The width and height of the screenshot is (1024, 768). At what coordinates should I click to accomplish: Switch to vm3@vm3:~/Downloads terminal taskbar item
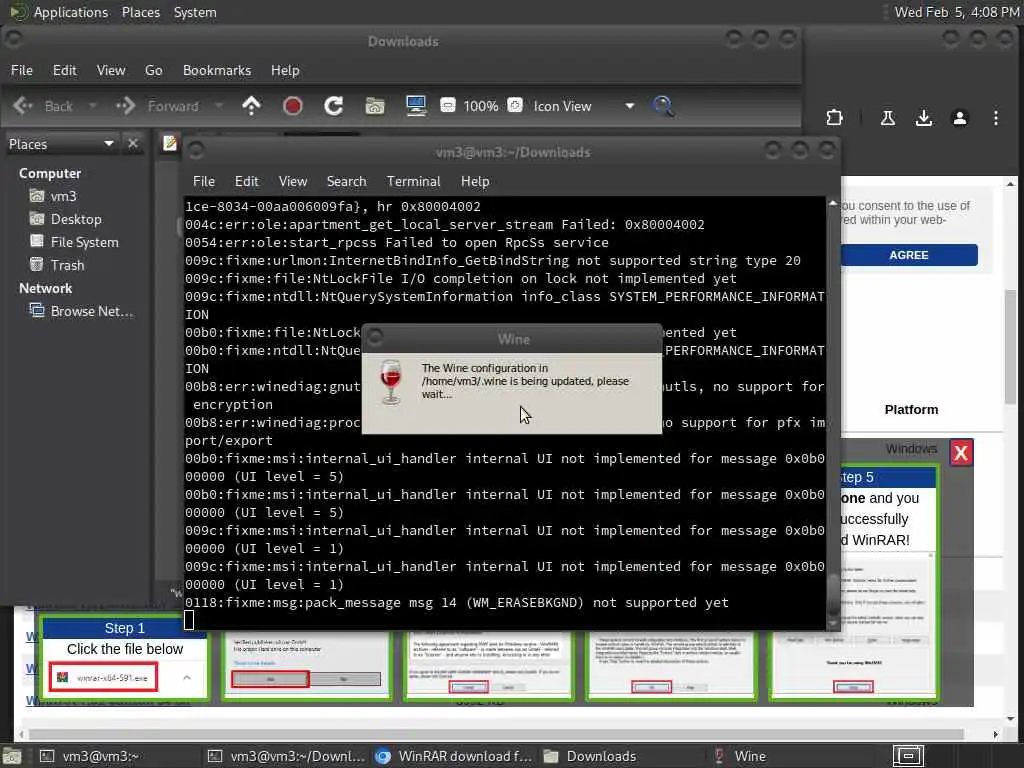(286, 756)
